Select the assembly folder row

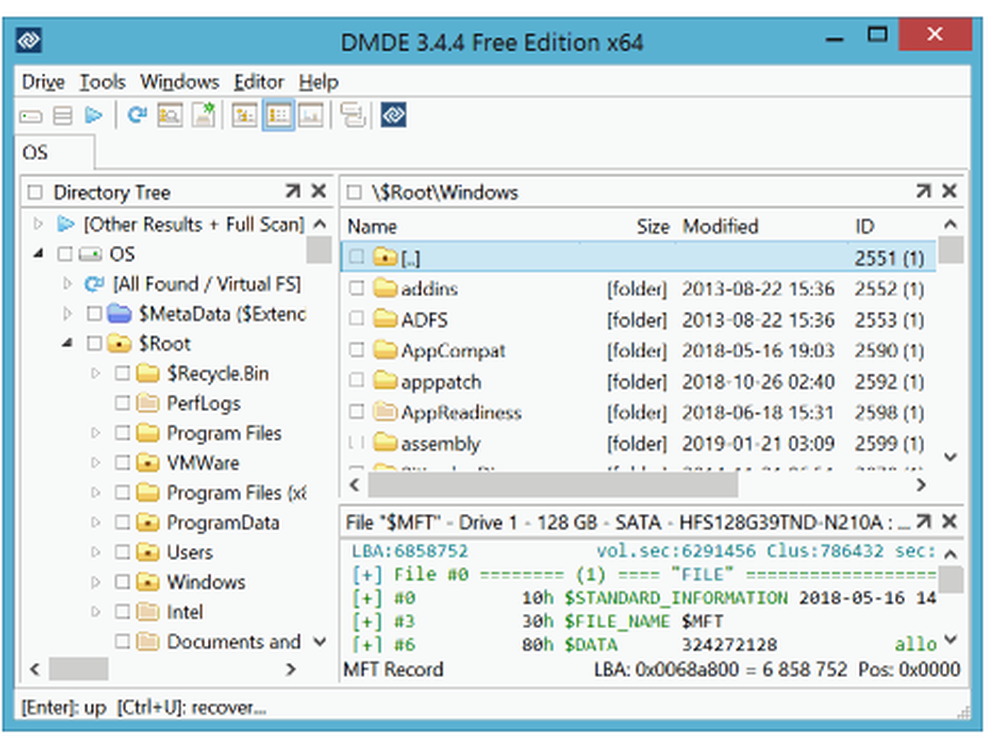[x=638, y=443]
